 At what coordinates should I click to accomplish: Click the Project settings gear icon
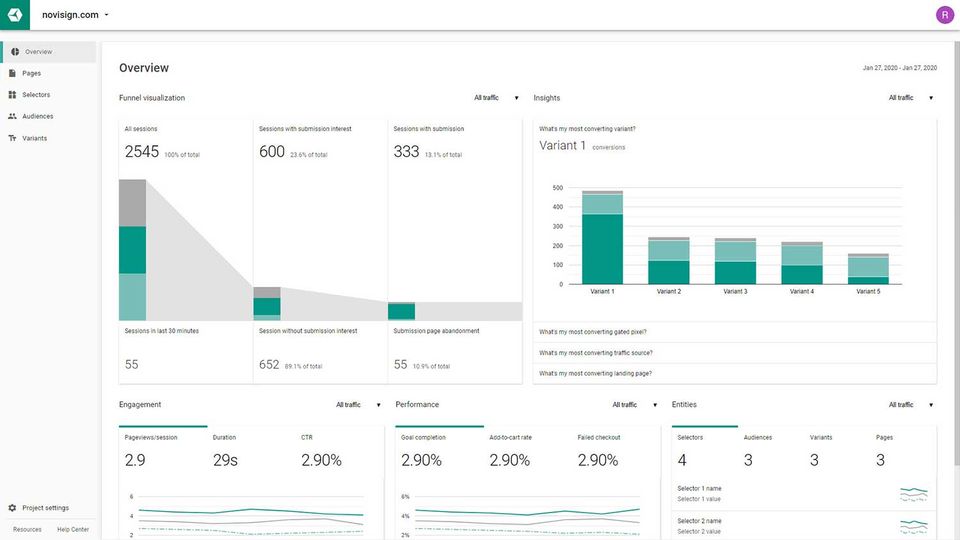12,508
